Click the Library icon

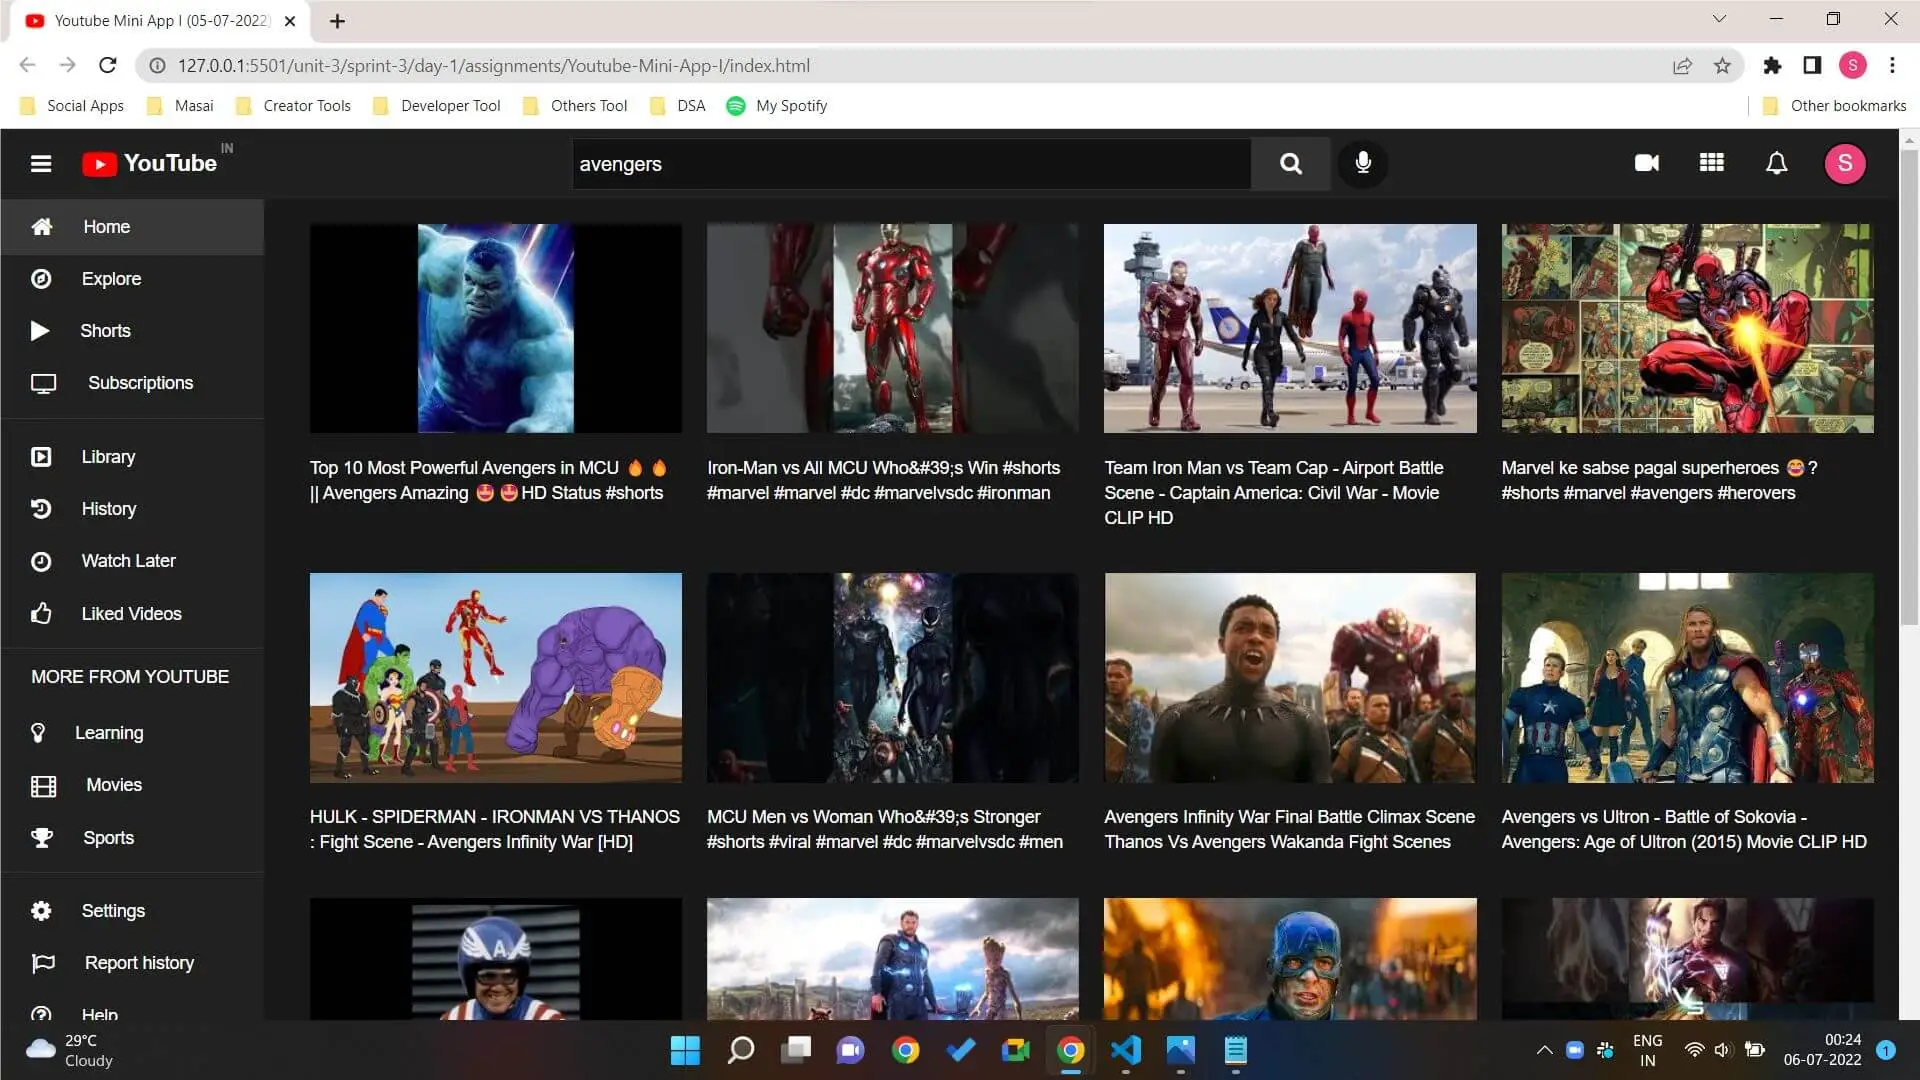pyautogui.click(x=41, y=457)
